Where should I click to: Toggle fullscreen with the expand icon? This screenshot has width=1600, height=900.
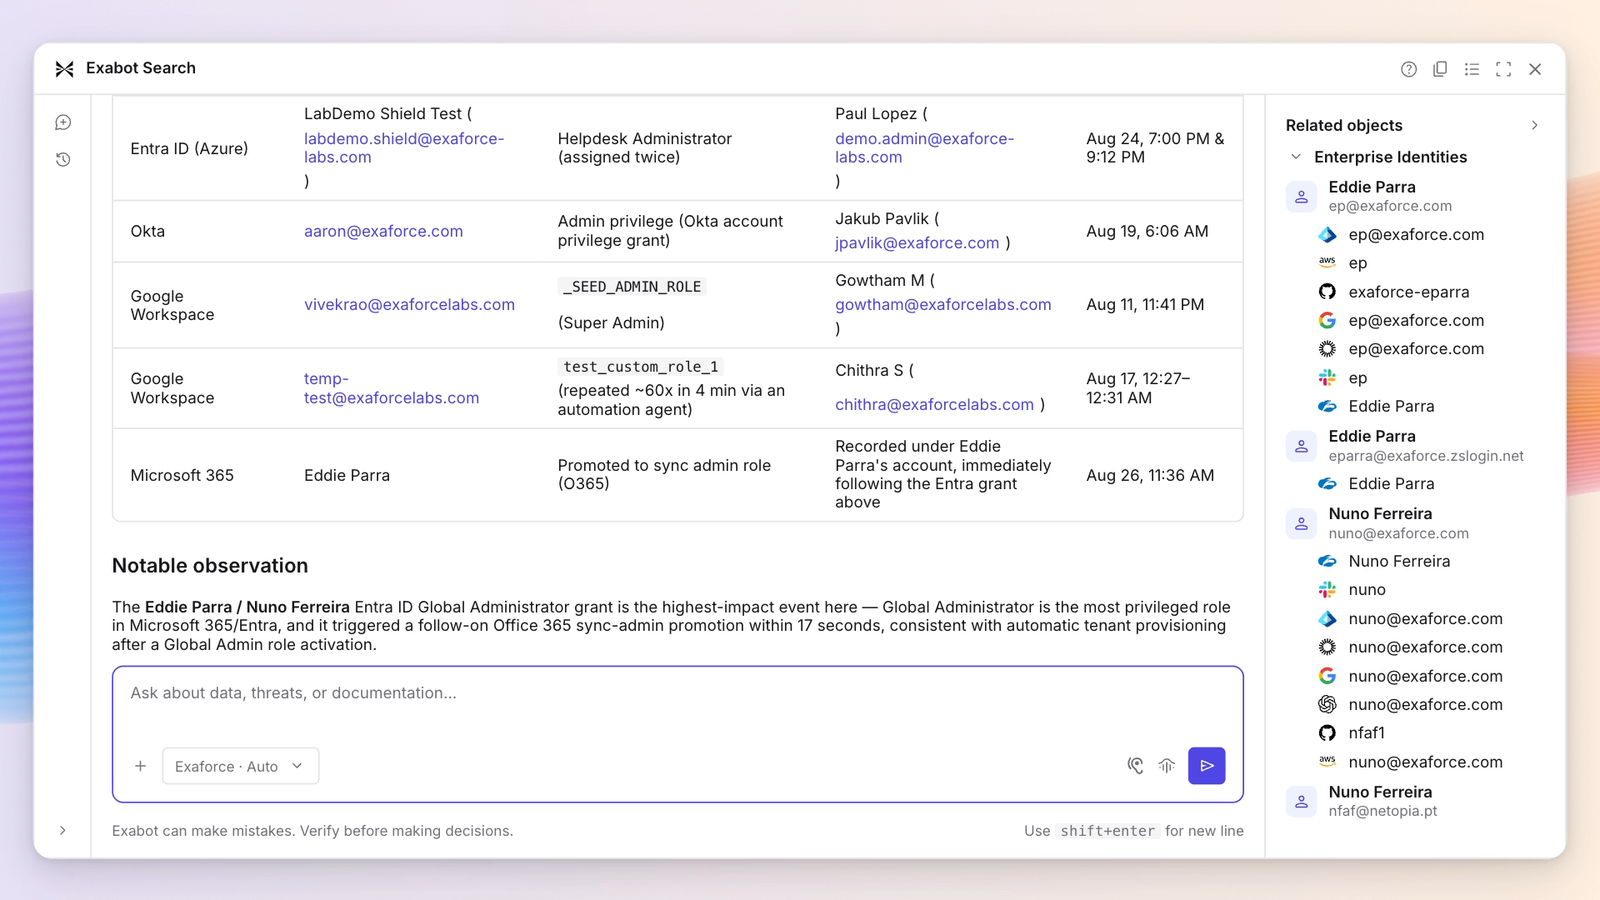point(1503,69)
